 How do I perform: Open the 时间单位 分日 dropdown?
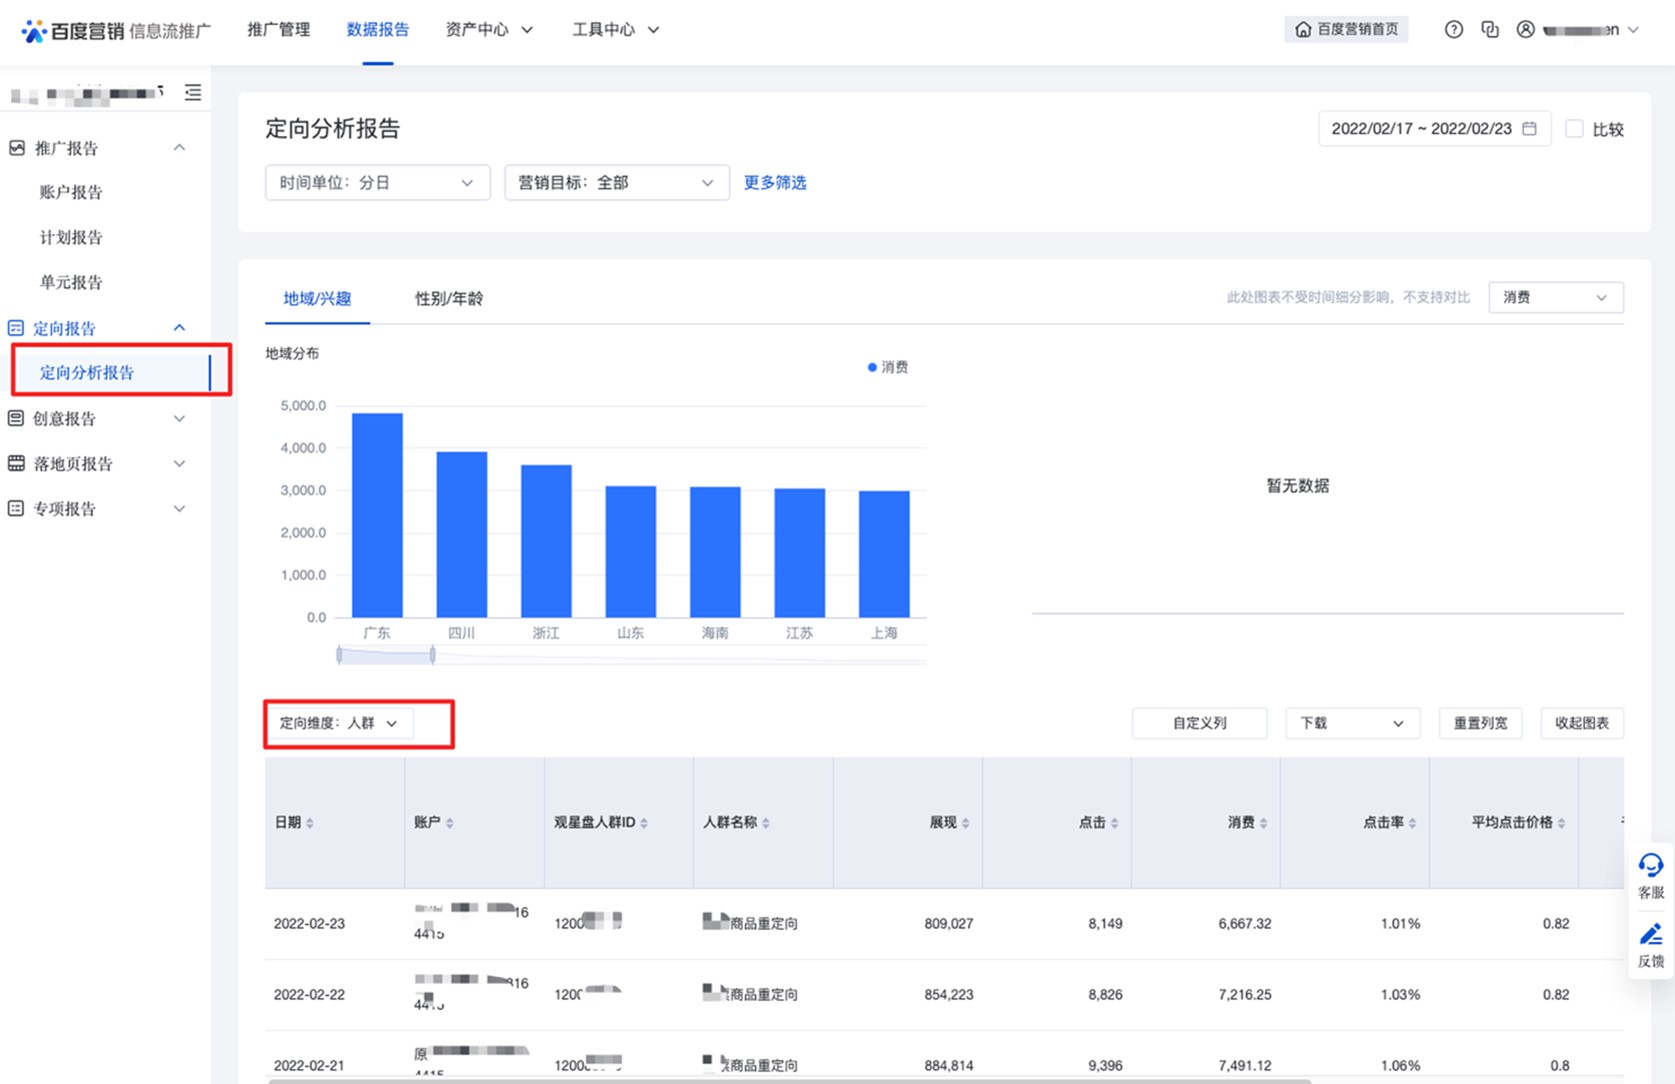tap(377, 183)
